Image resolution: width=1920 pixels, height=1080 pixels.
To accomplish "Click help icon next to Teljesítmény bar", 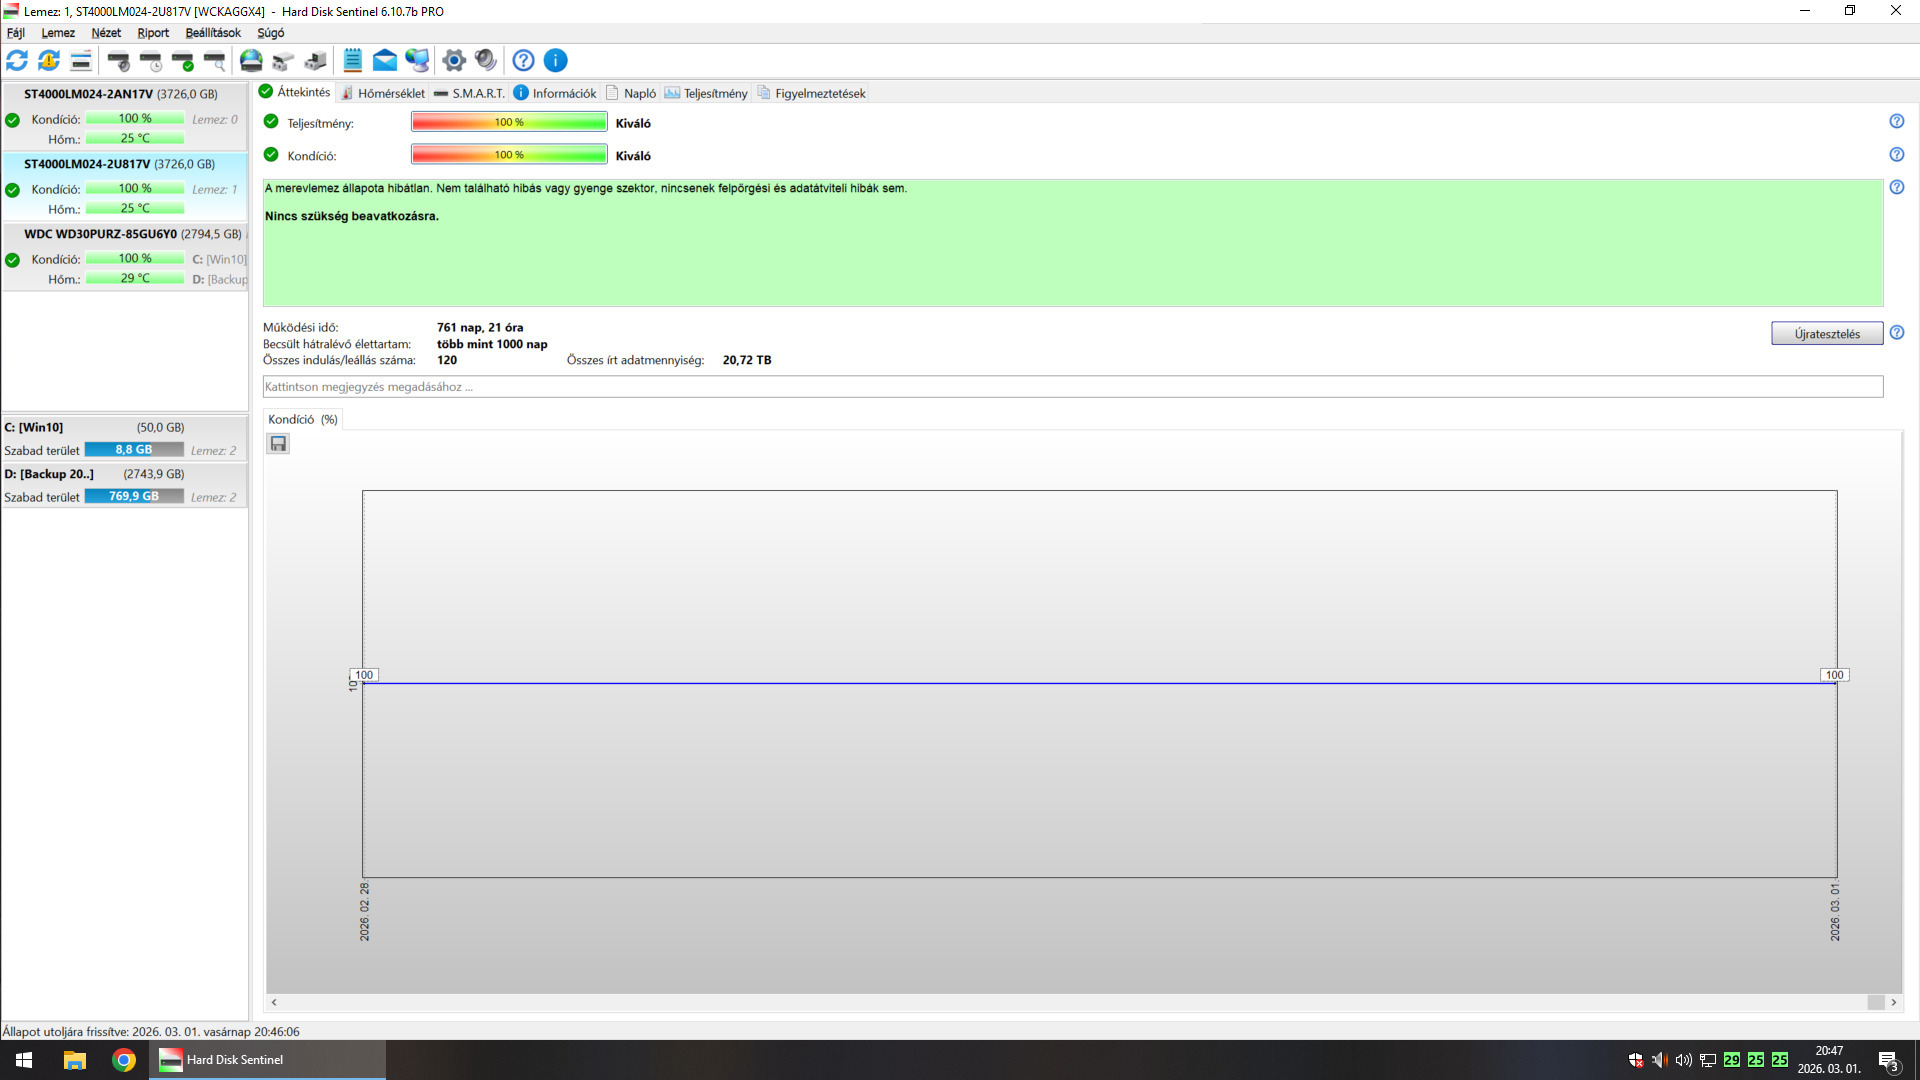I will pyautogui.click(x=1896, y=122).
